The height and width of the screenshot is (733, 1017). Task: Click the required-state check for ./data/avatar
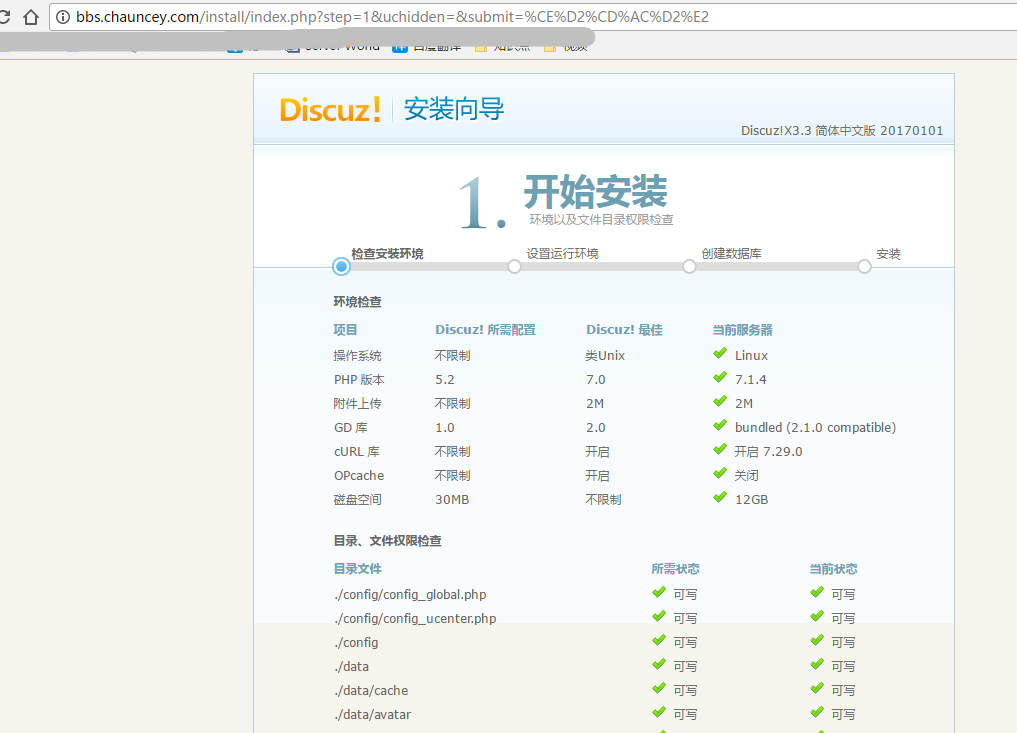(x=659, y=712)
